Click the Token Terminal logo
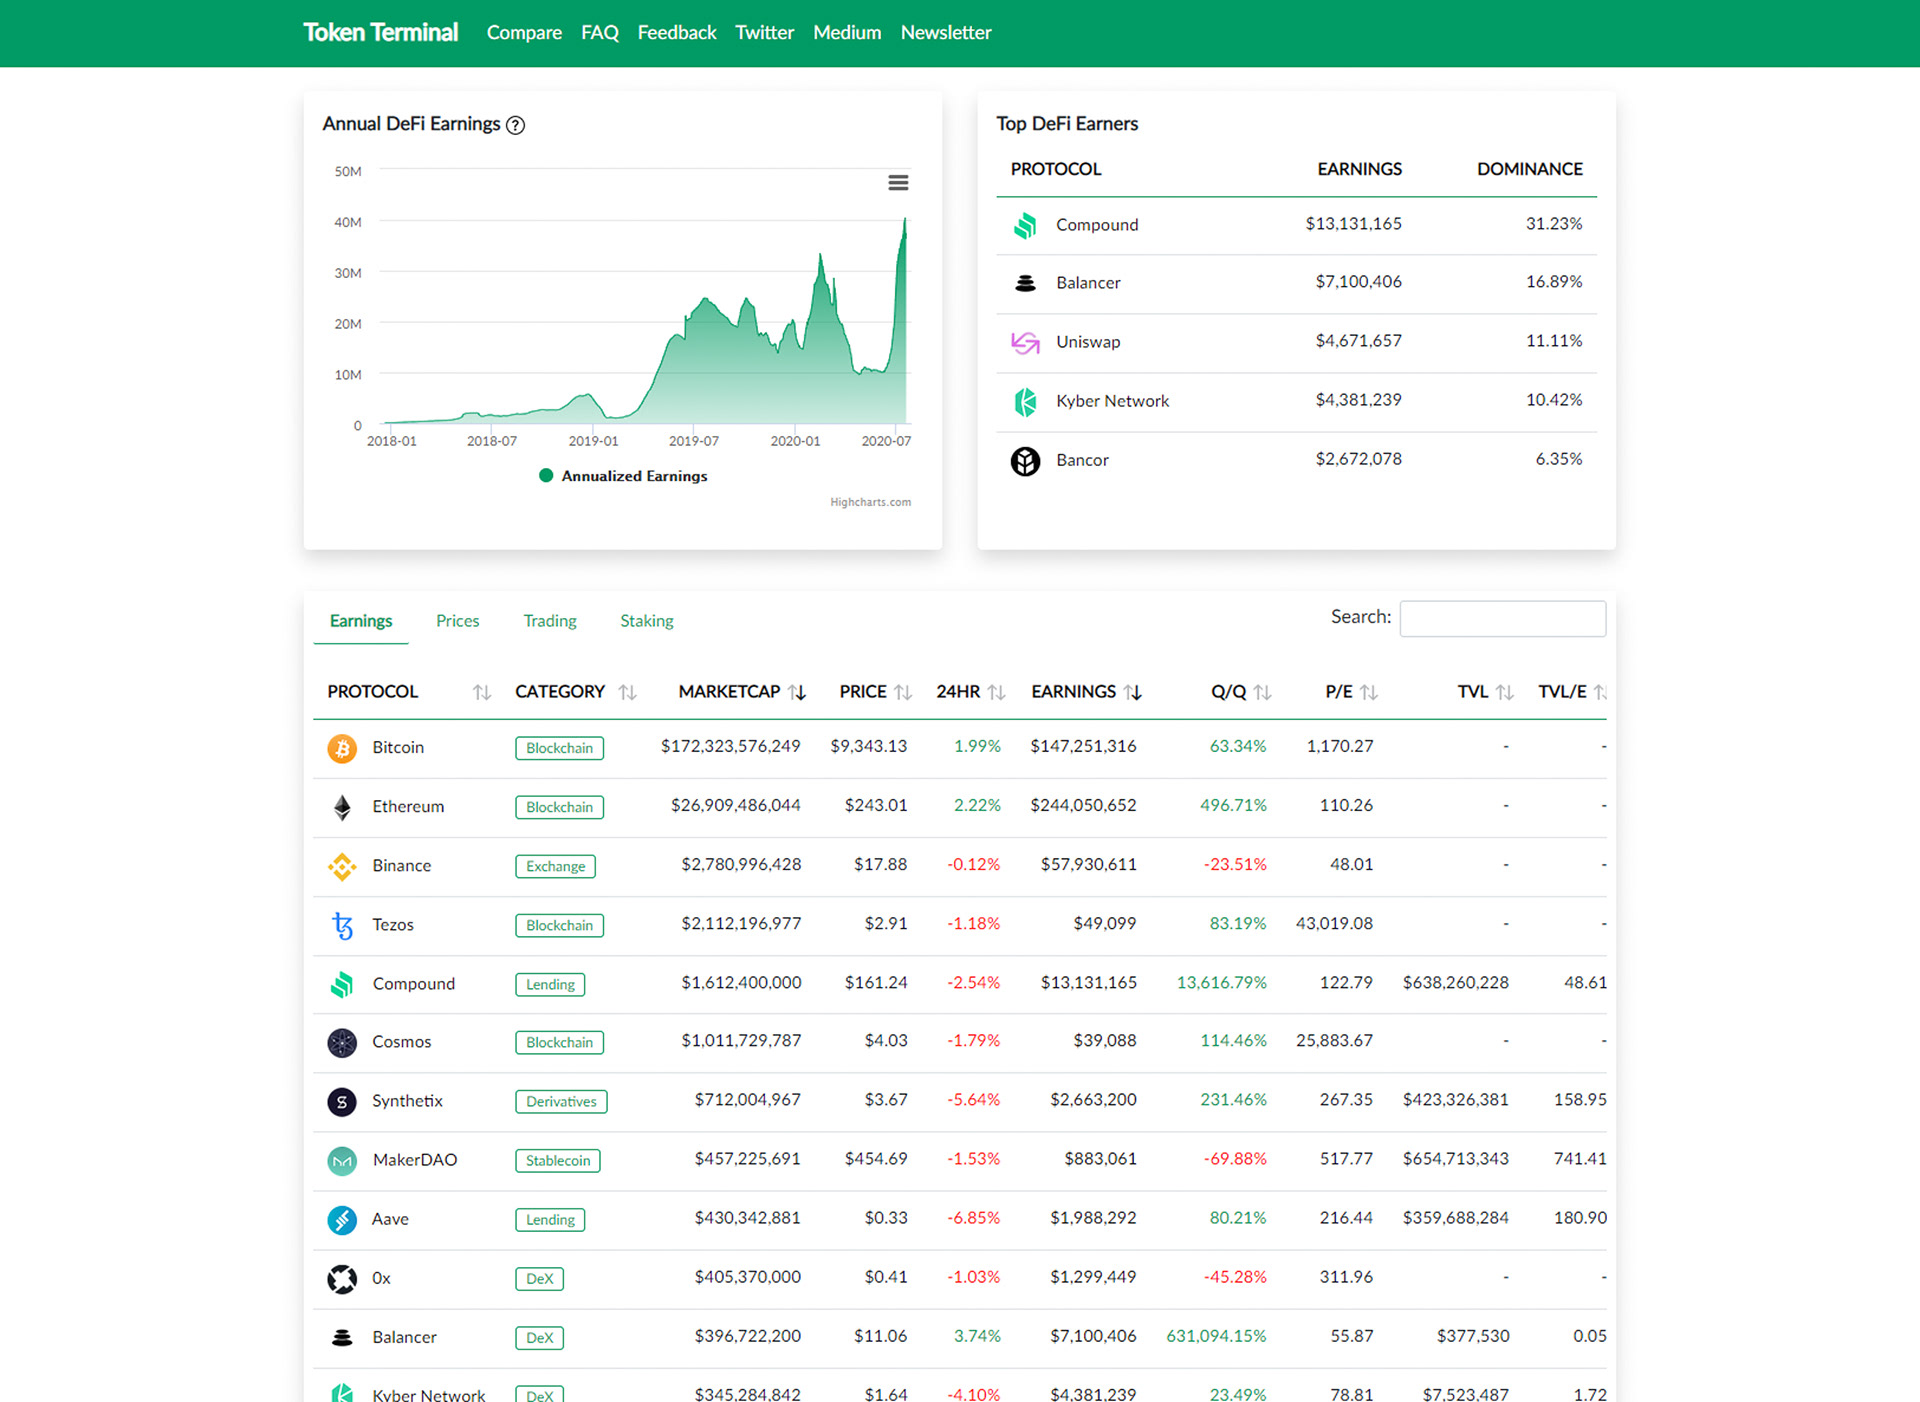 (x=381, y=33)
